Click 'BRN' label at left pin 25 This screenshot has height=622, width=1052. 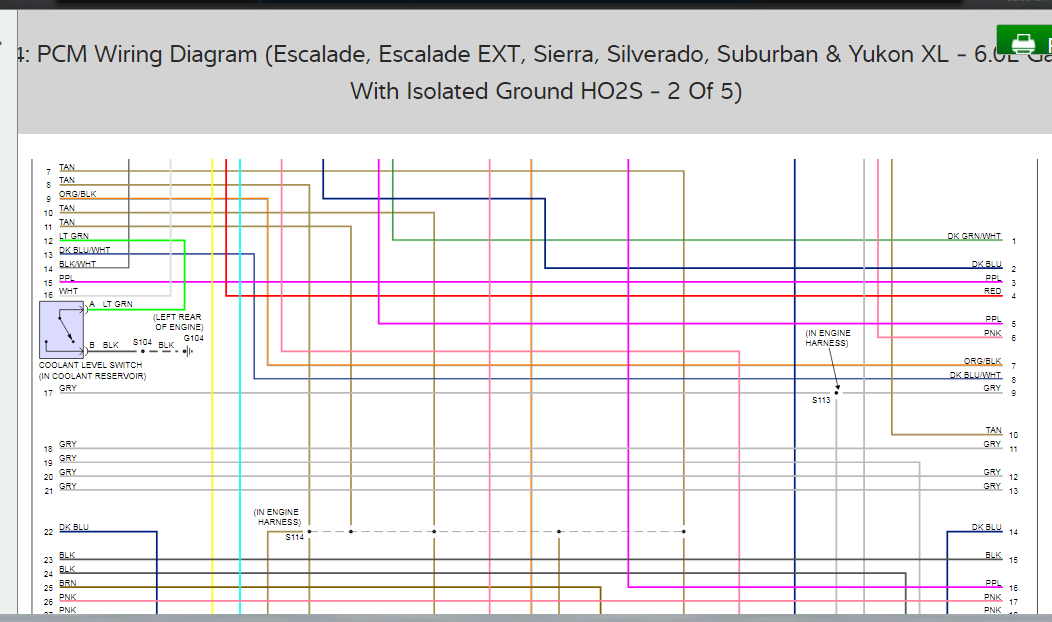click(x=68, y=583)
